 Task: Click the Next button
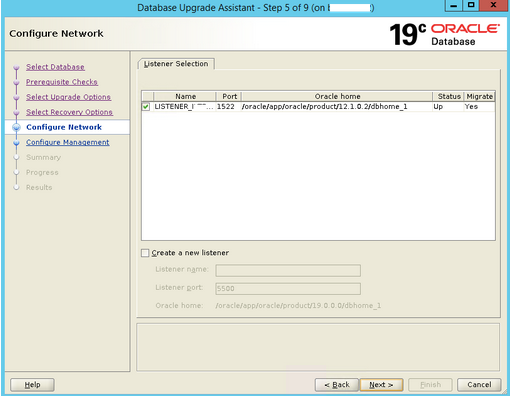point(381,385)
